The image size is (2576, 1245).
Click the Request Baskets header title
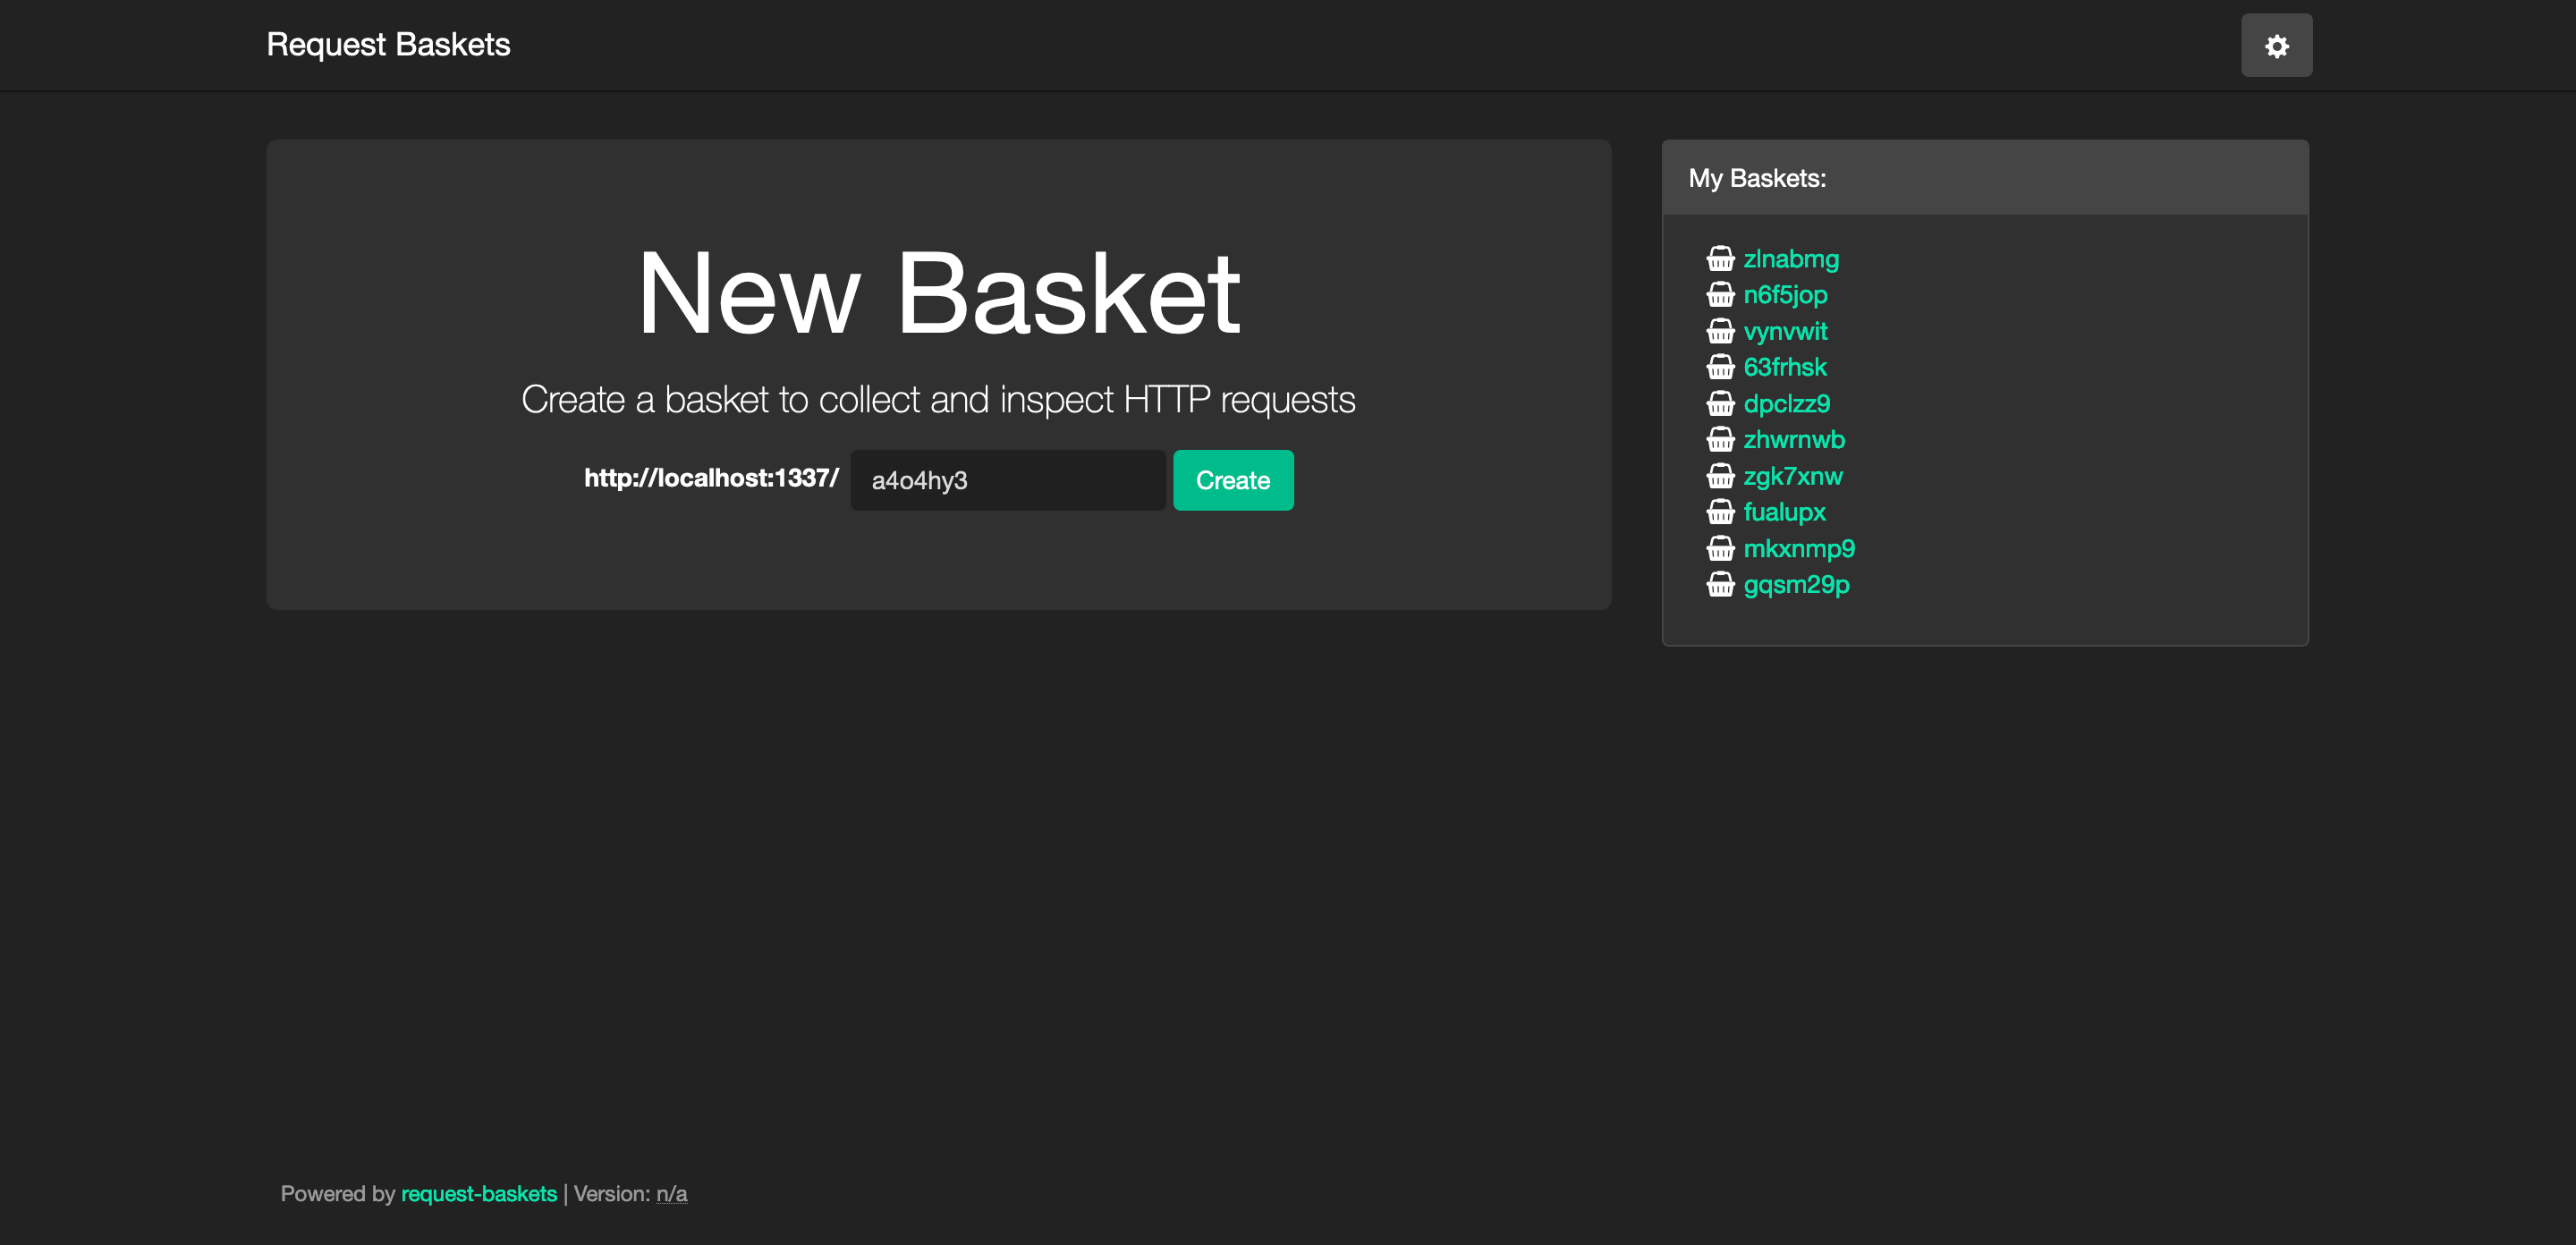click(388, 45)
